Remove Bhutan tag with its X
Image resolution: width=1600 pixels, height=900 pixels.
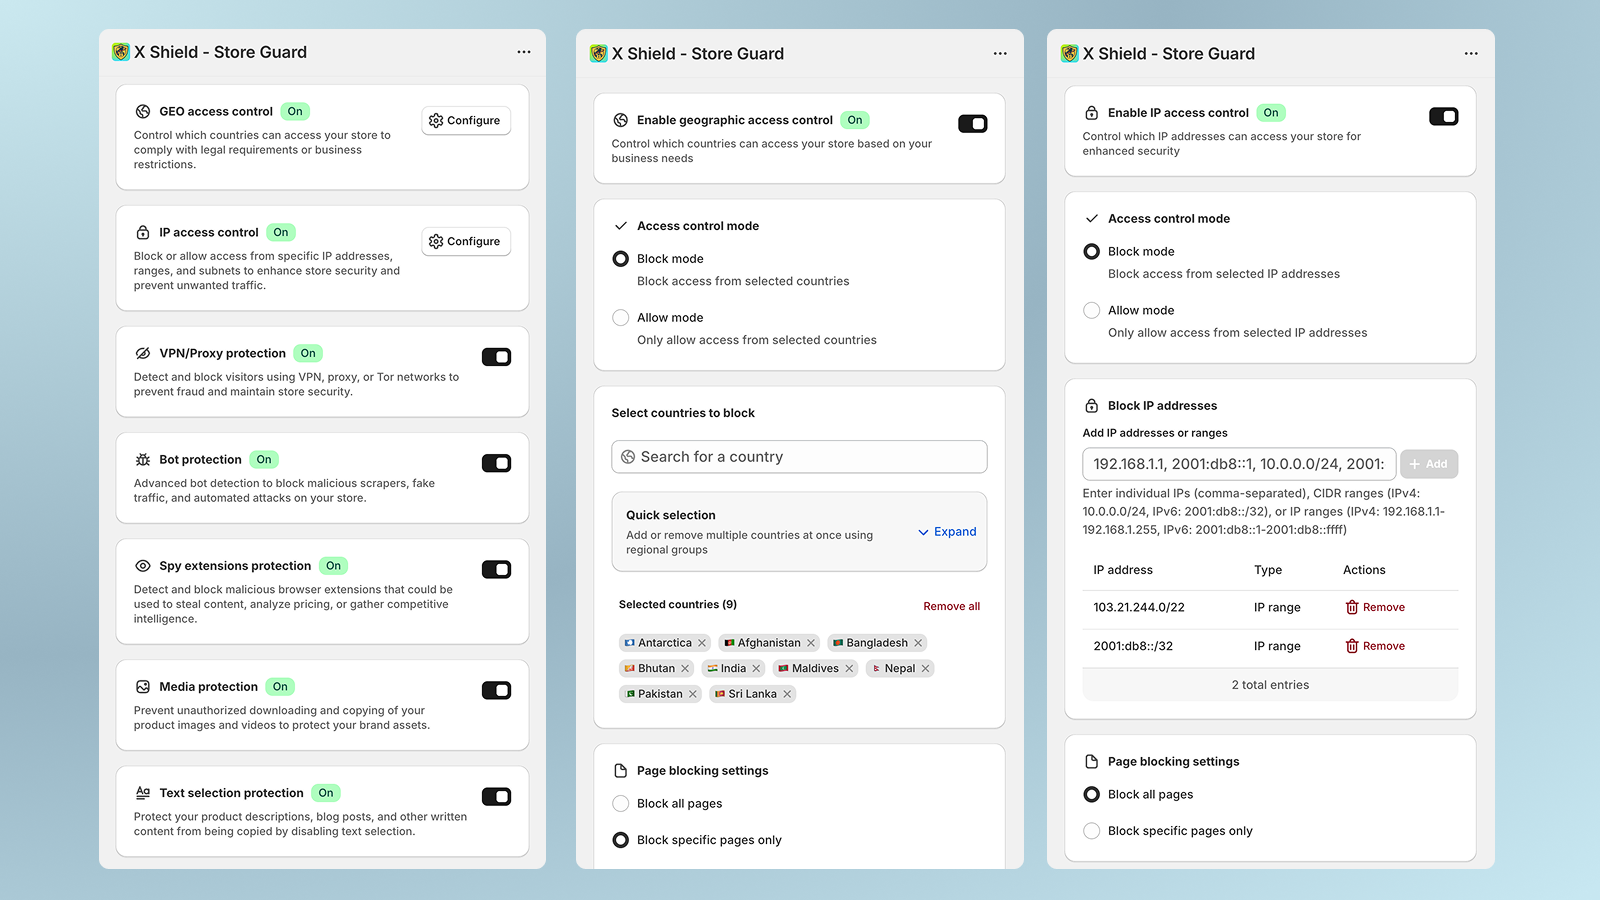[685, 669]
